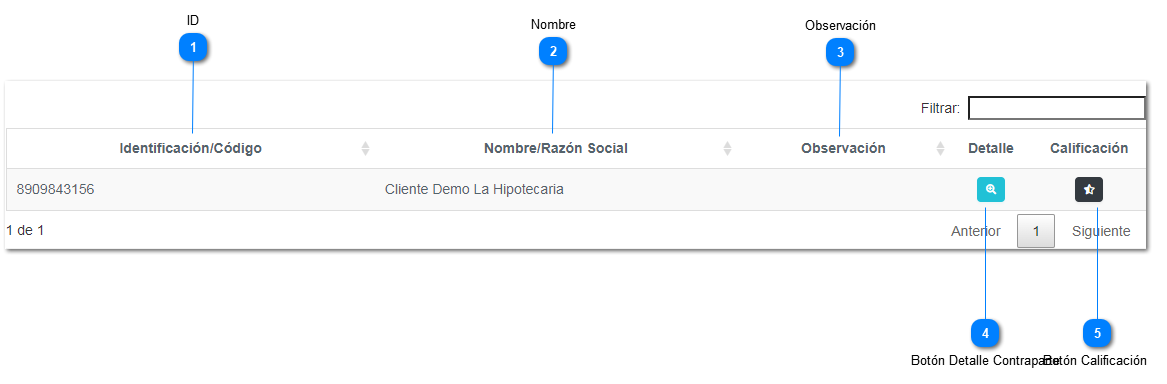Sort by Identificación/Código using its sort arrows
Viewport: 1167px width, 384px height.
pyautogui.click(x=365, y=149)
